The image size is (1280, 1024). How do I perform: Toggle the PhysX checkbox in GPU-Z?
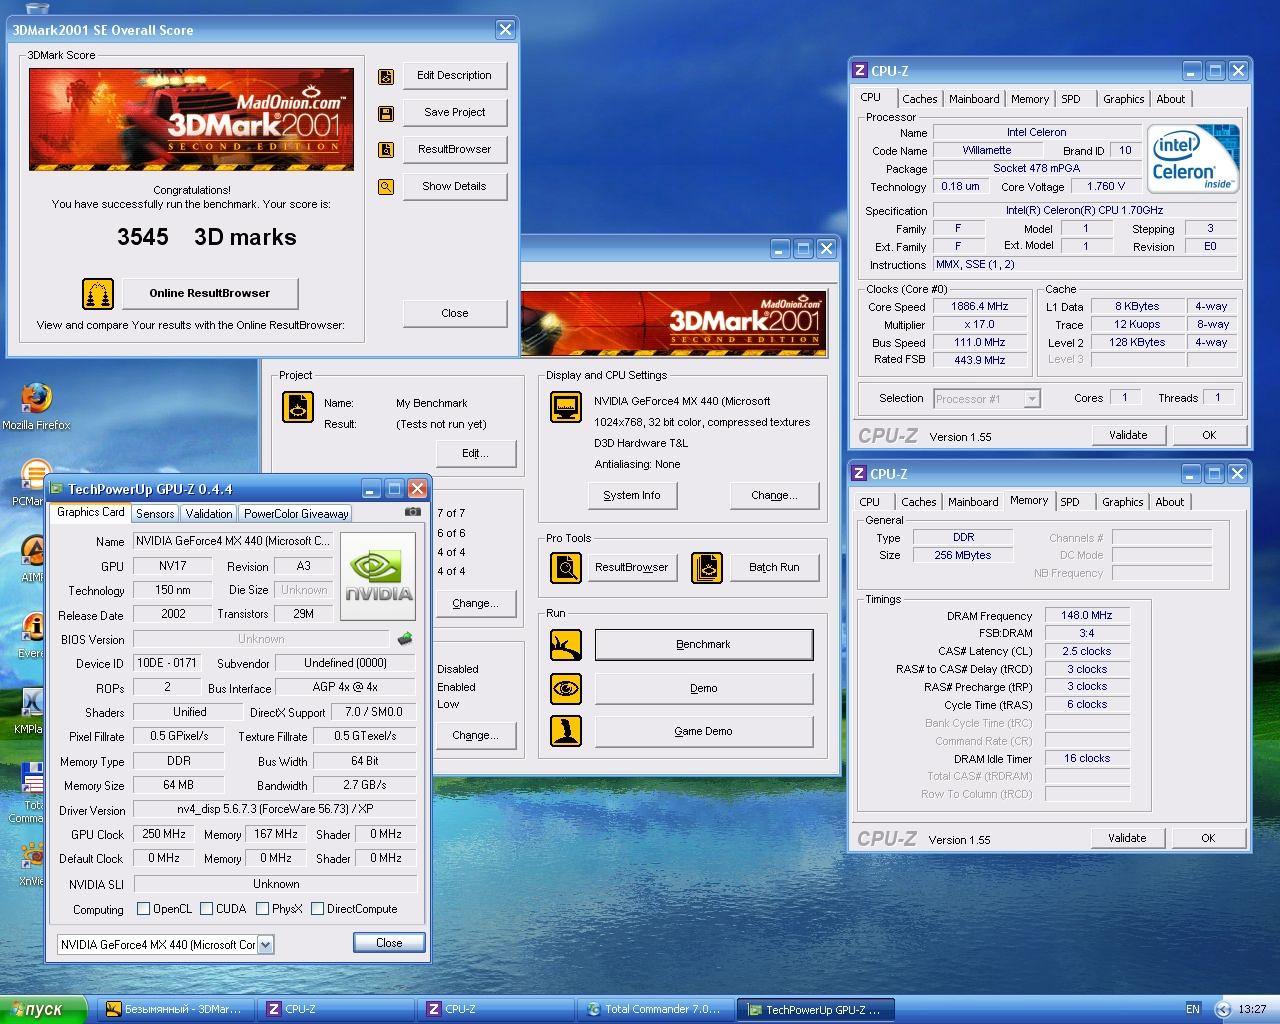262,909
